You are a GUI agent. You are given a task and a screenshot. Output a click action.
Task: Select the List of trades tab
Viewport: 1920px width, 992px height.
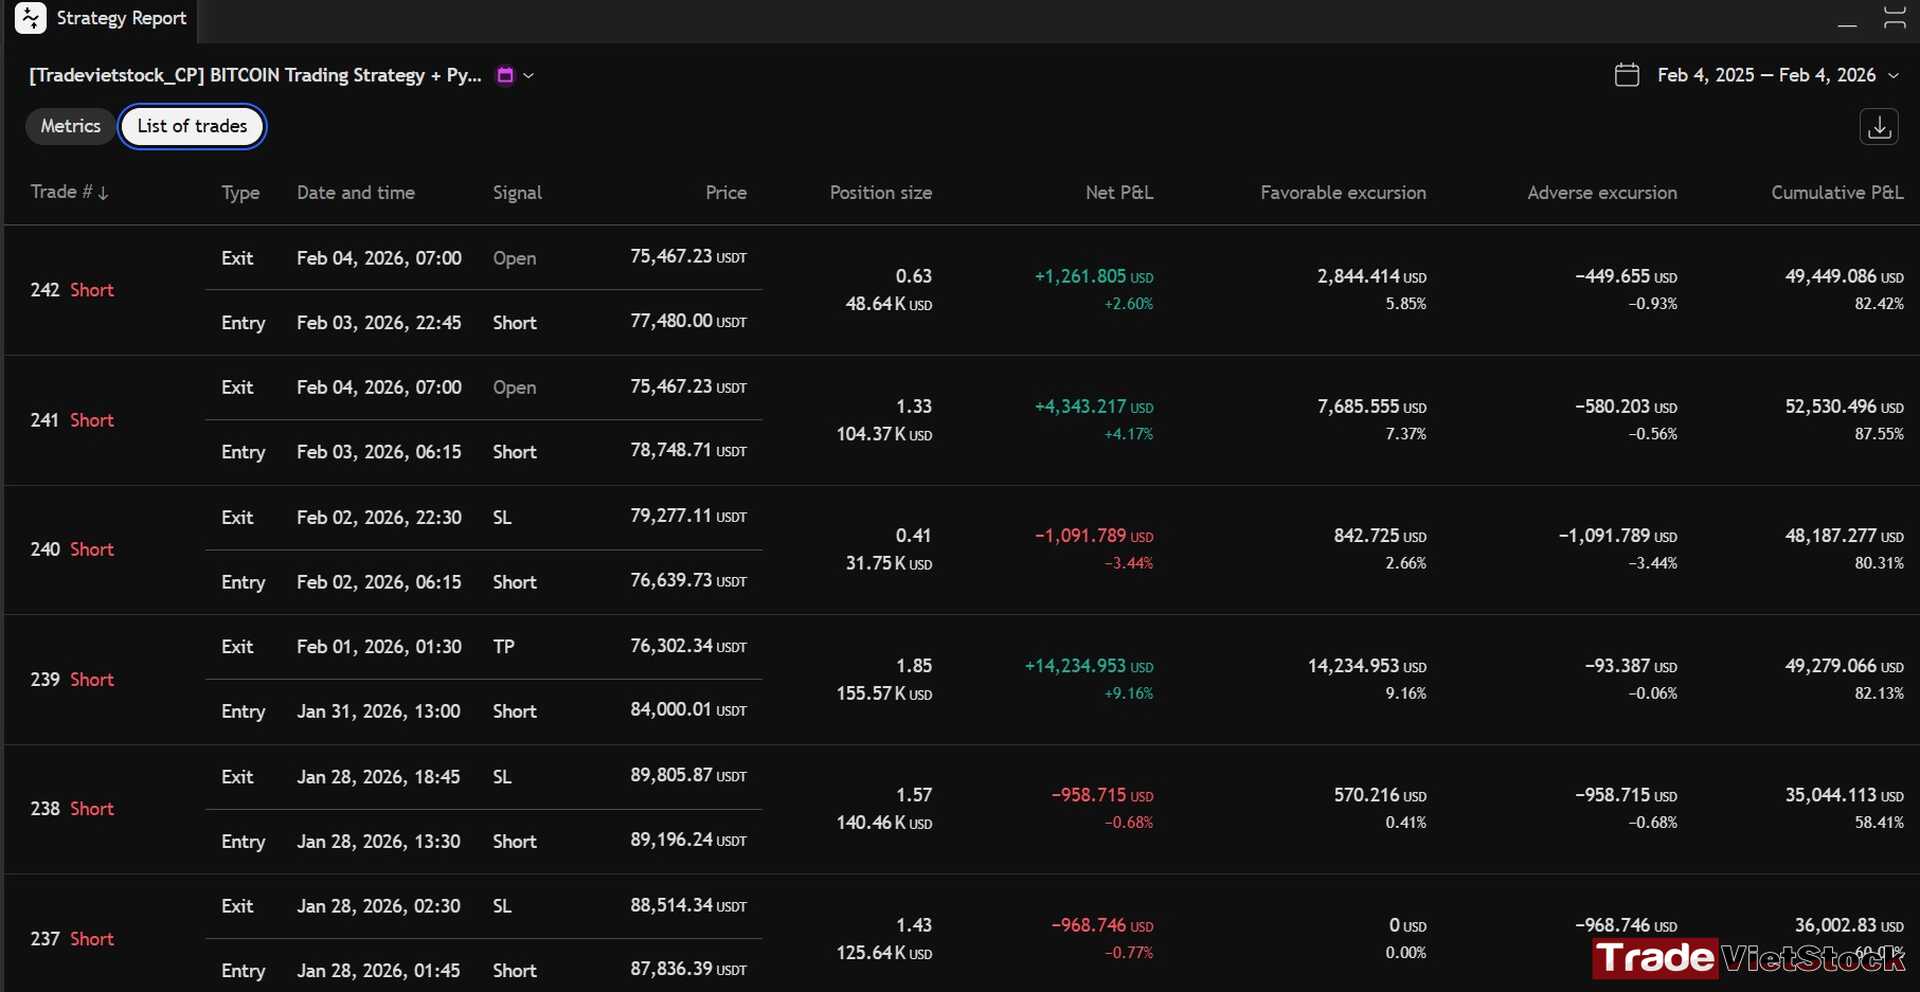(192, 126)
